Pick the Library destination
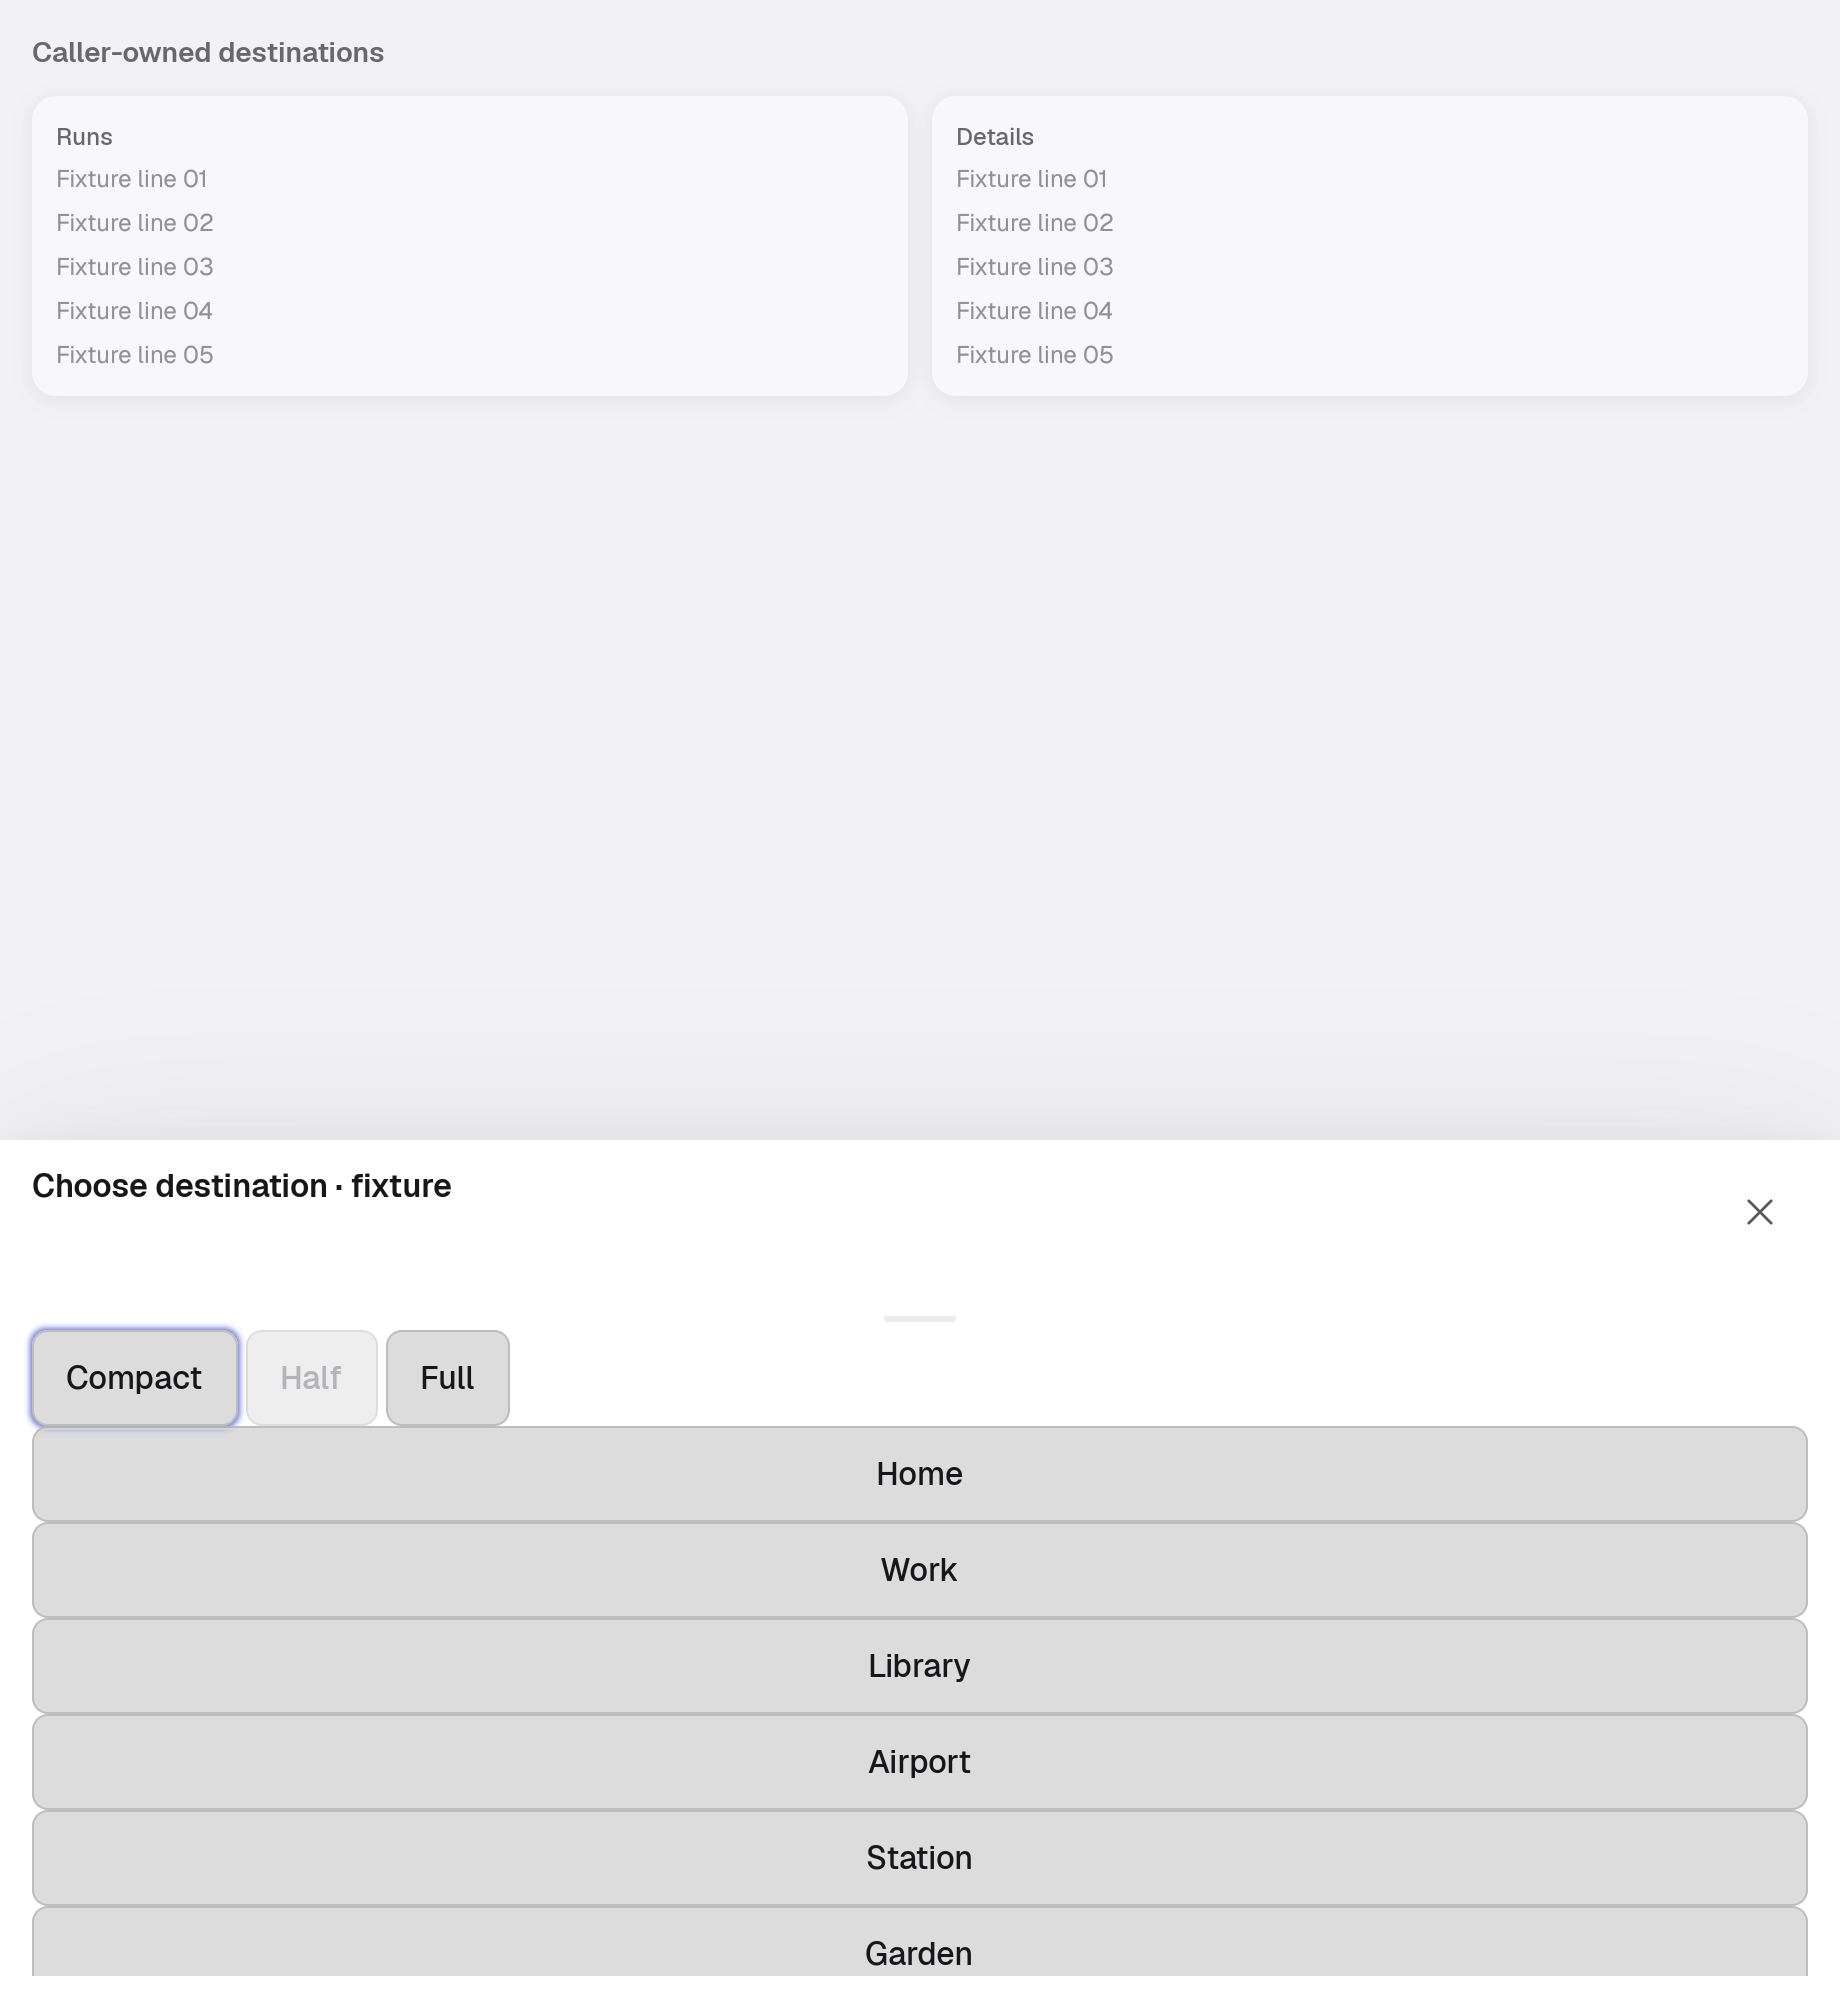 coord(920,1666)
